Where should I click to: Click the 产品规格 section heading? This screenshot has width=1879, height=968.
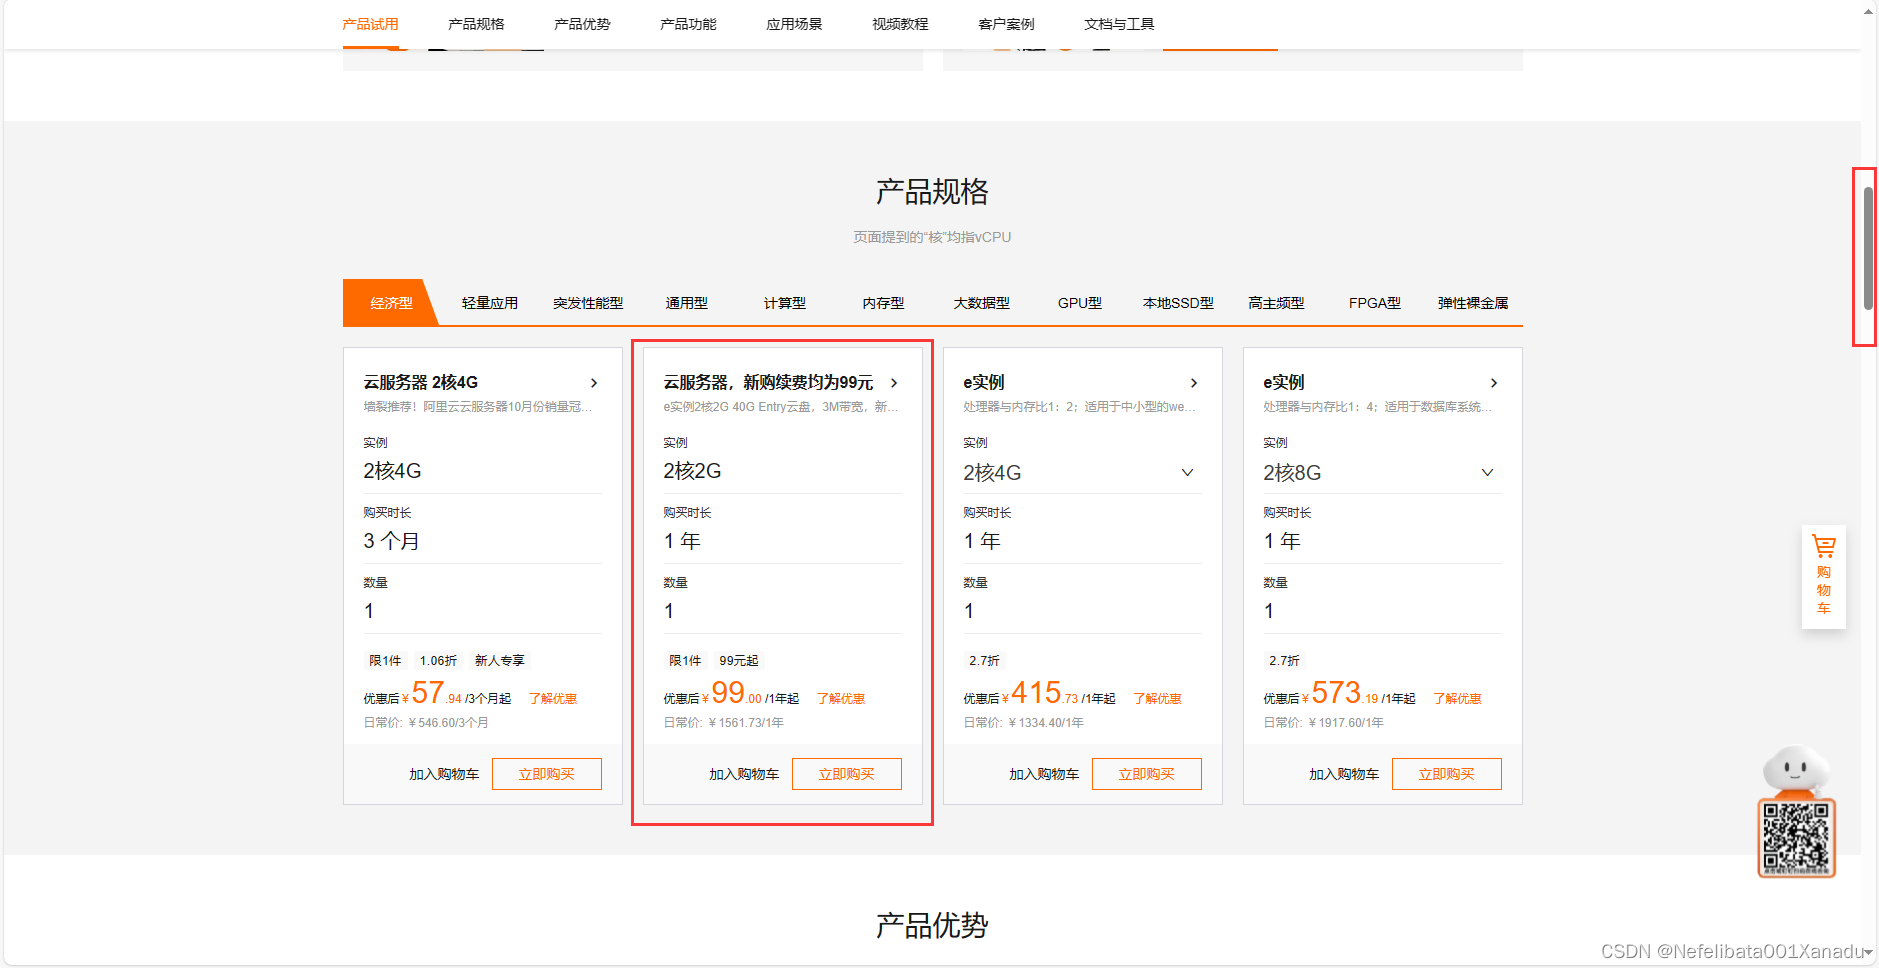pyautogui.click(x=932, y=191)
